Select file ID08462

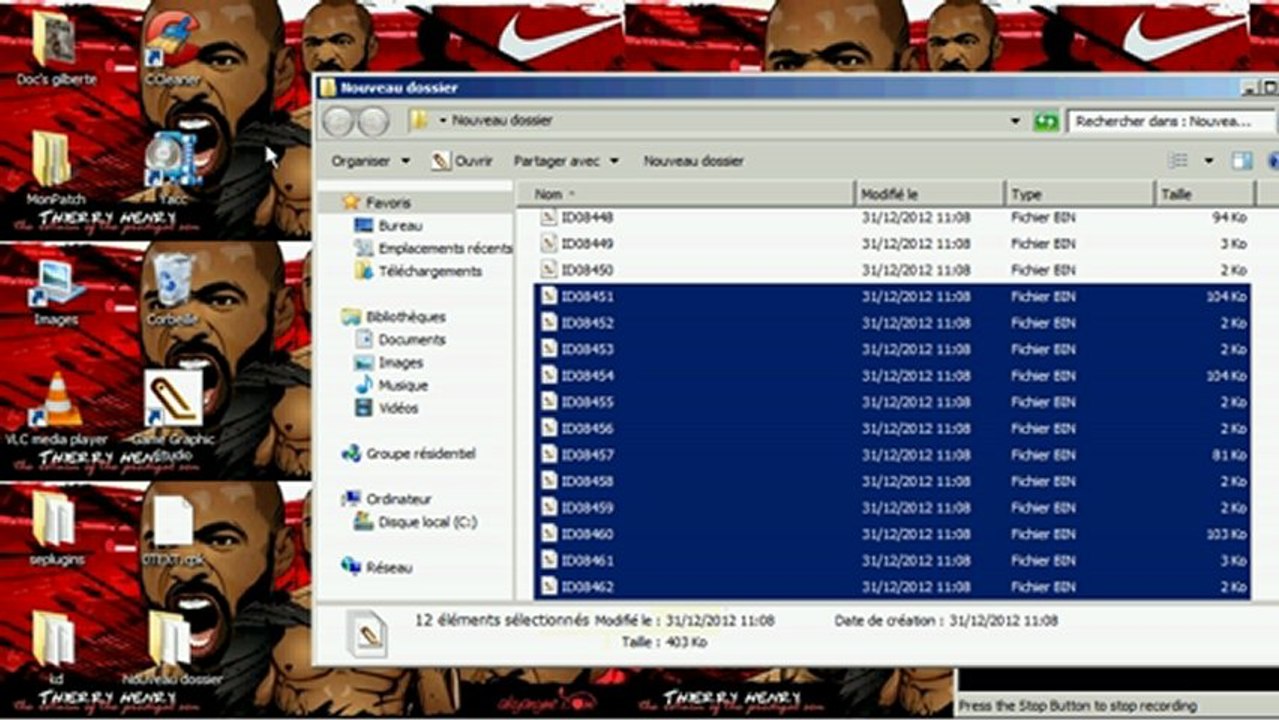[x=892, y=586]
